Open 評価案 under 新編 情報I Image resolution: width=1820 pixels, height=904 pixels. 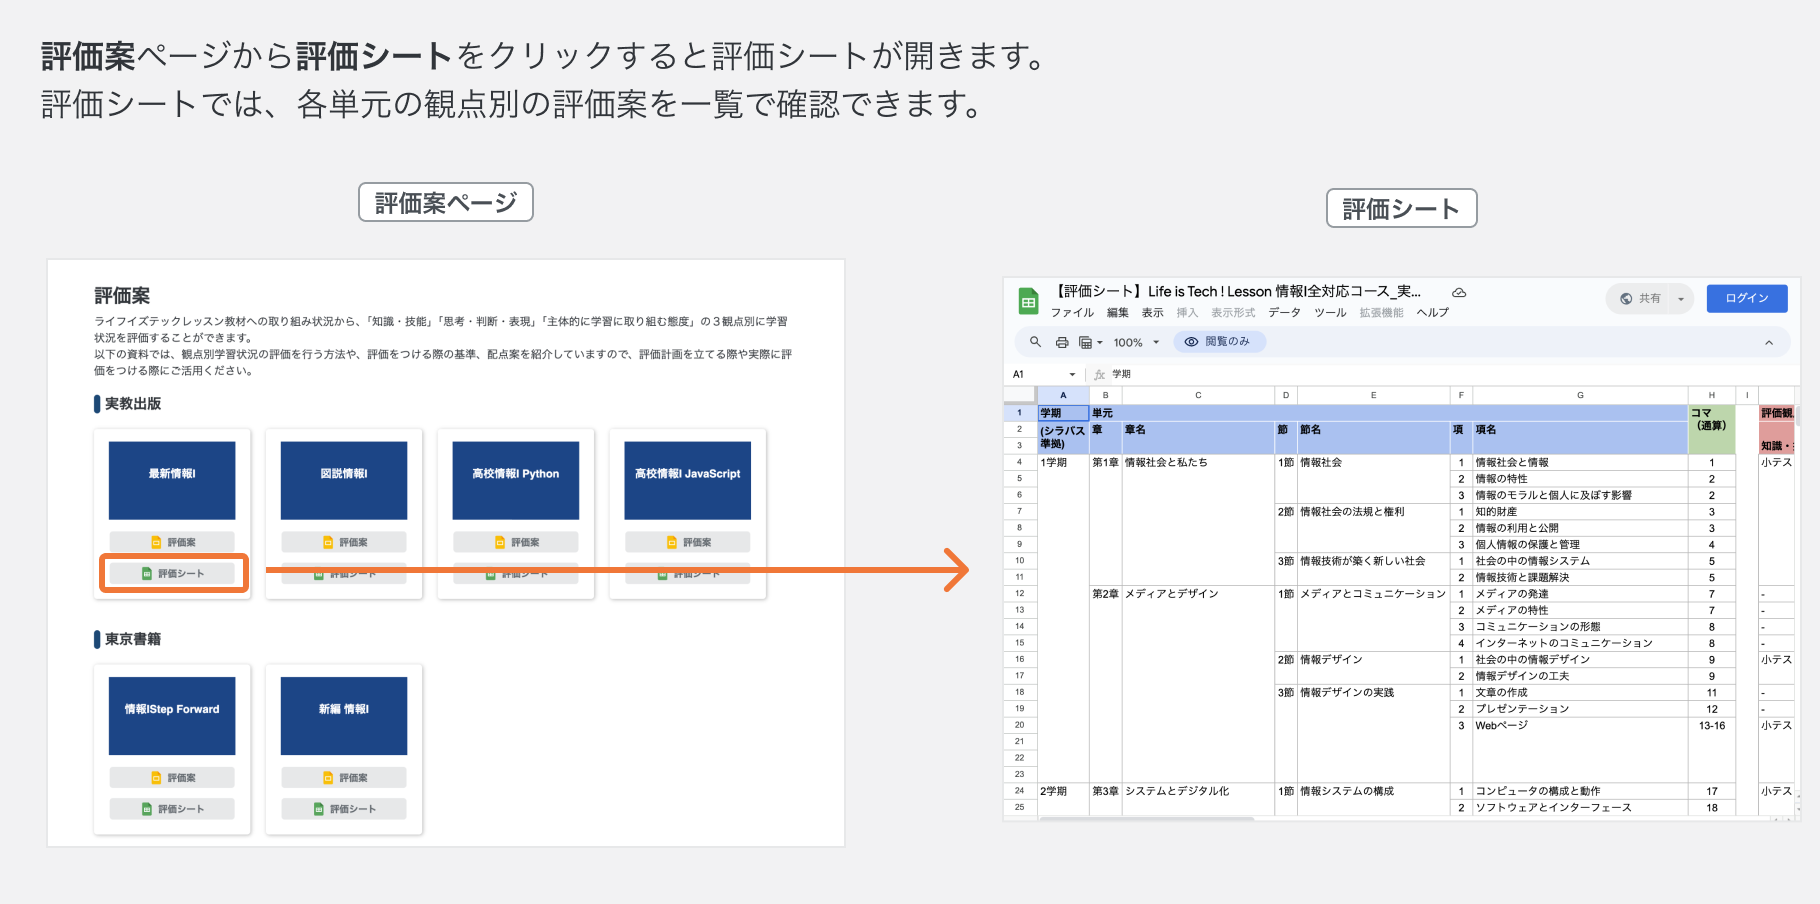point(344,778)
